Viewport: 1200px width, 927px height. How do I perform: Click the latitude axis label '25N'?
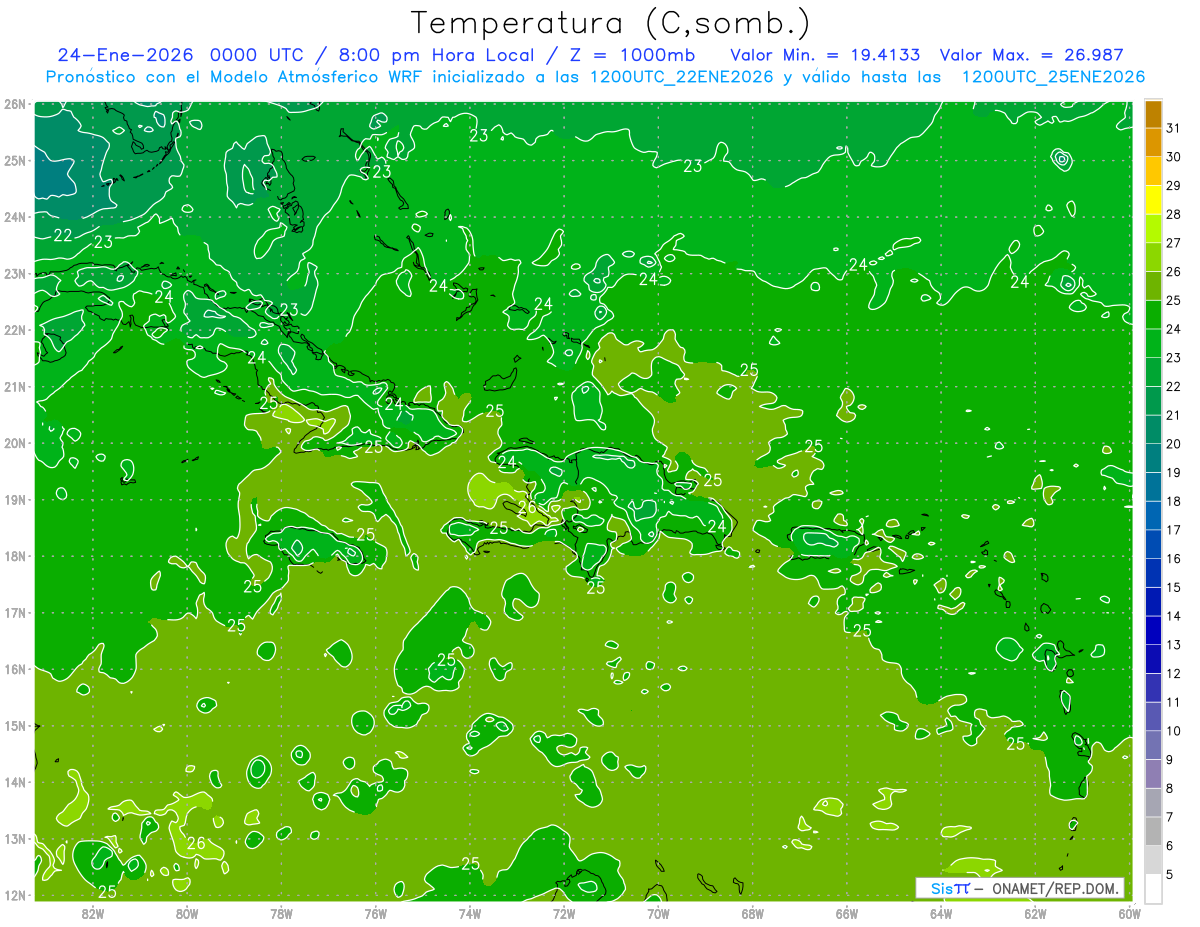(x=15, y=160)
